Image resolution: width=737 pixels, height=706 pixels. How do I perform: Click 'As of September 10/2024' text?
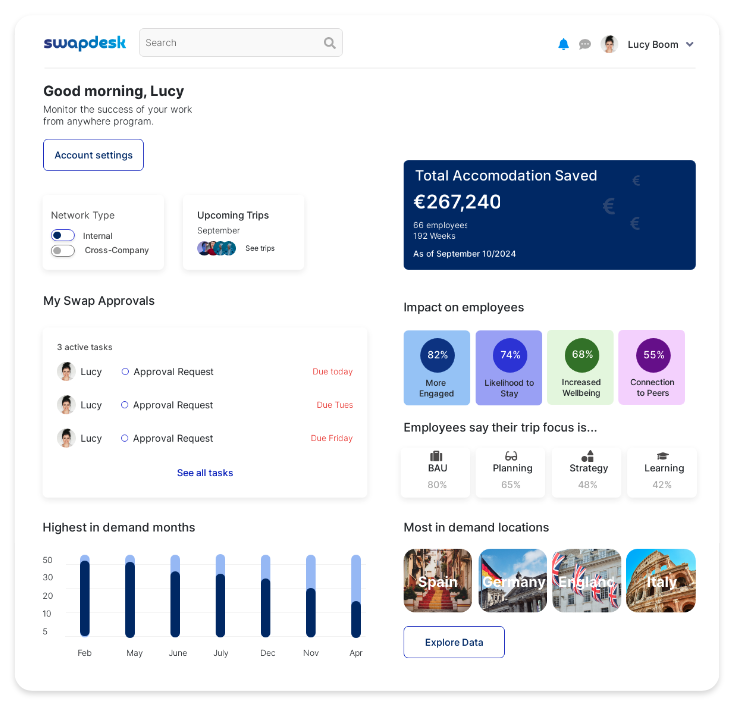(x=464, y=254)
